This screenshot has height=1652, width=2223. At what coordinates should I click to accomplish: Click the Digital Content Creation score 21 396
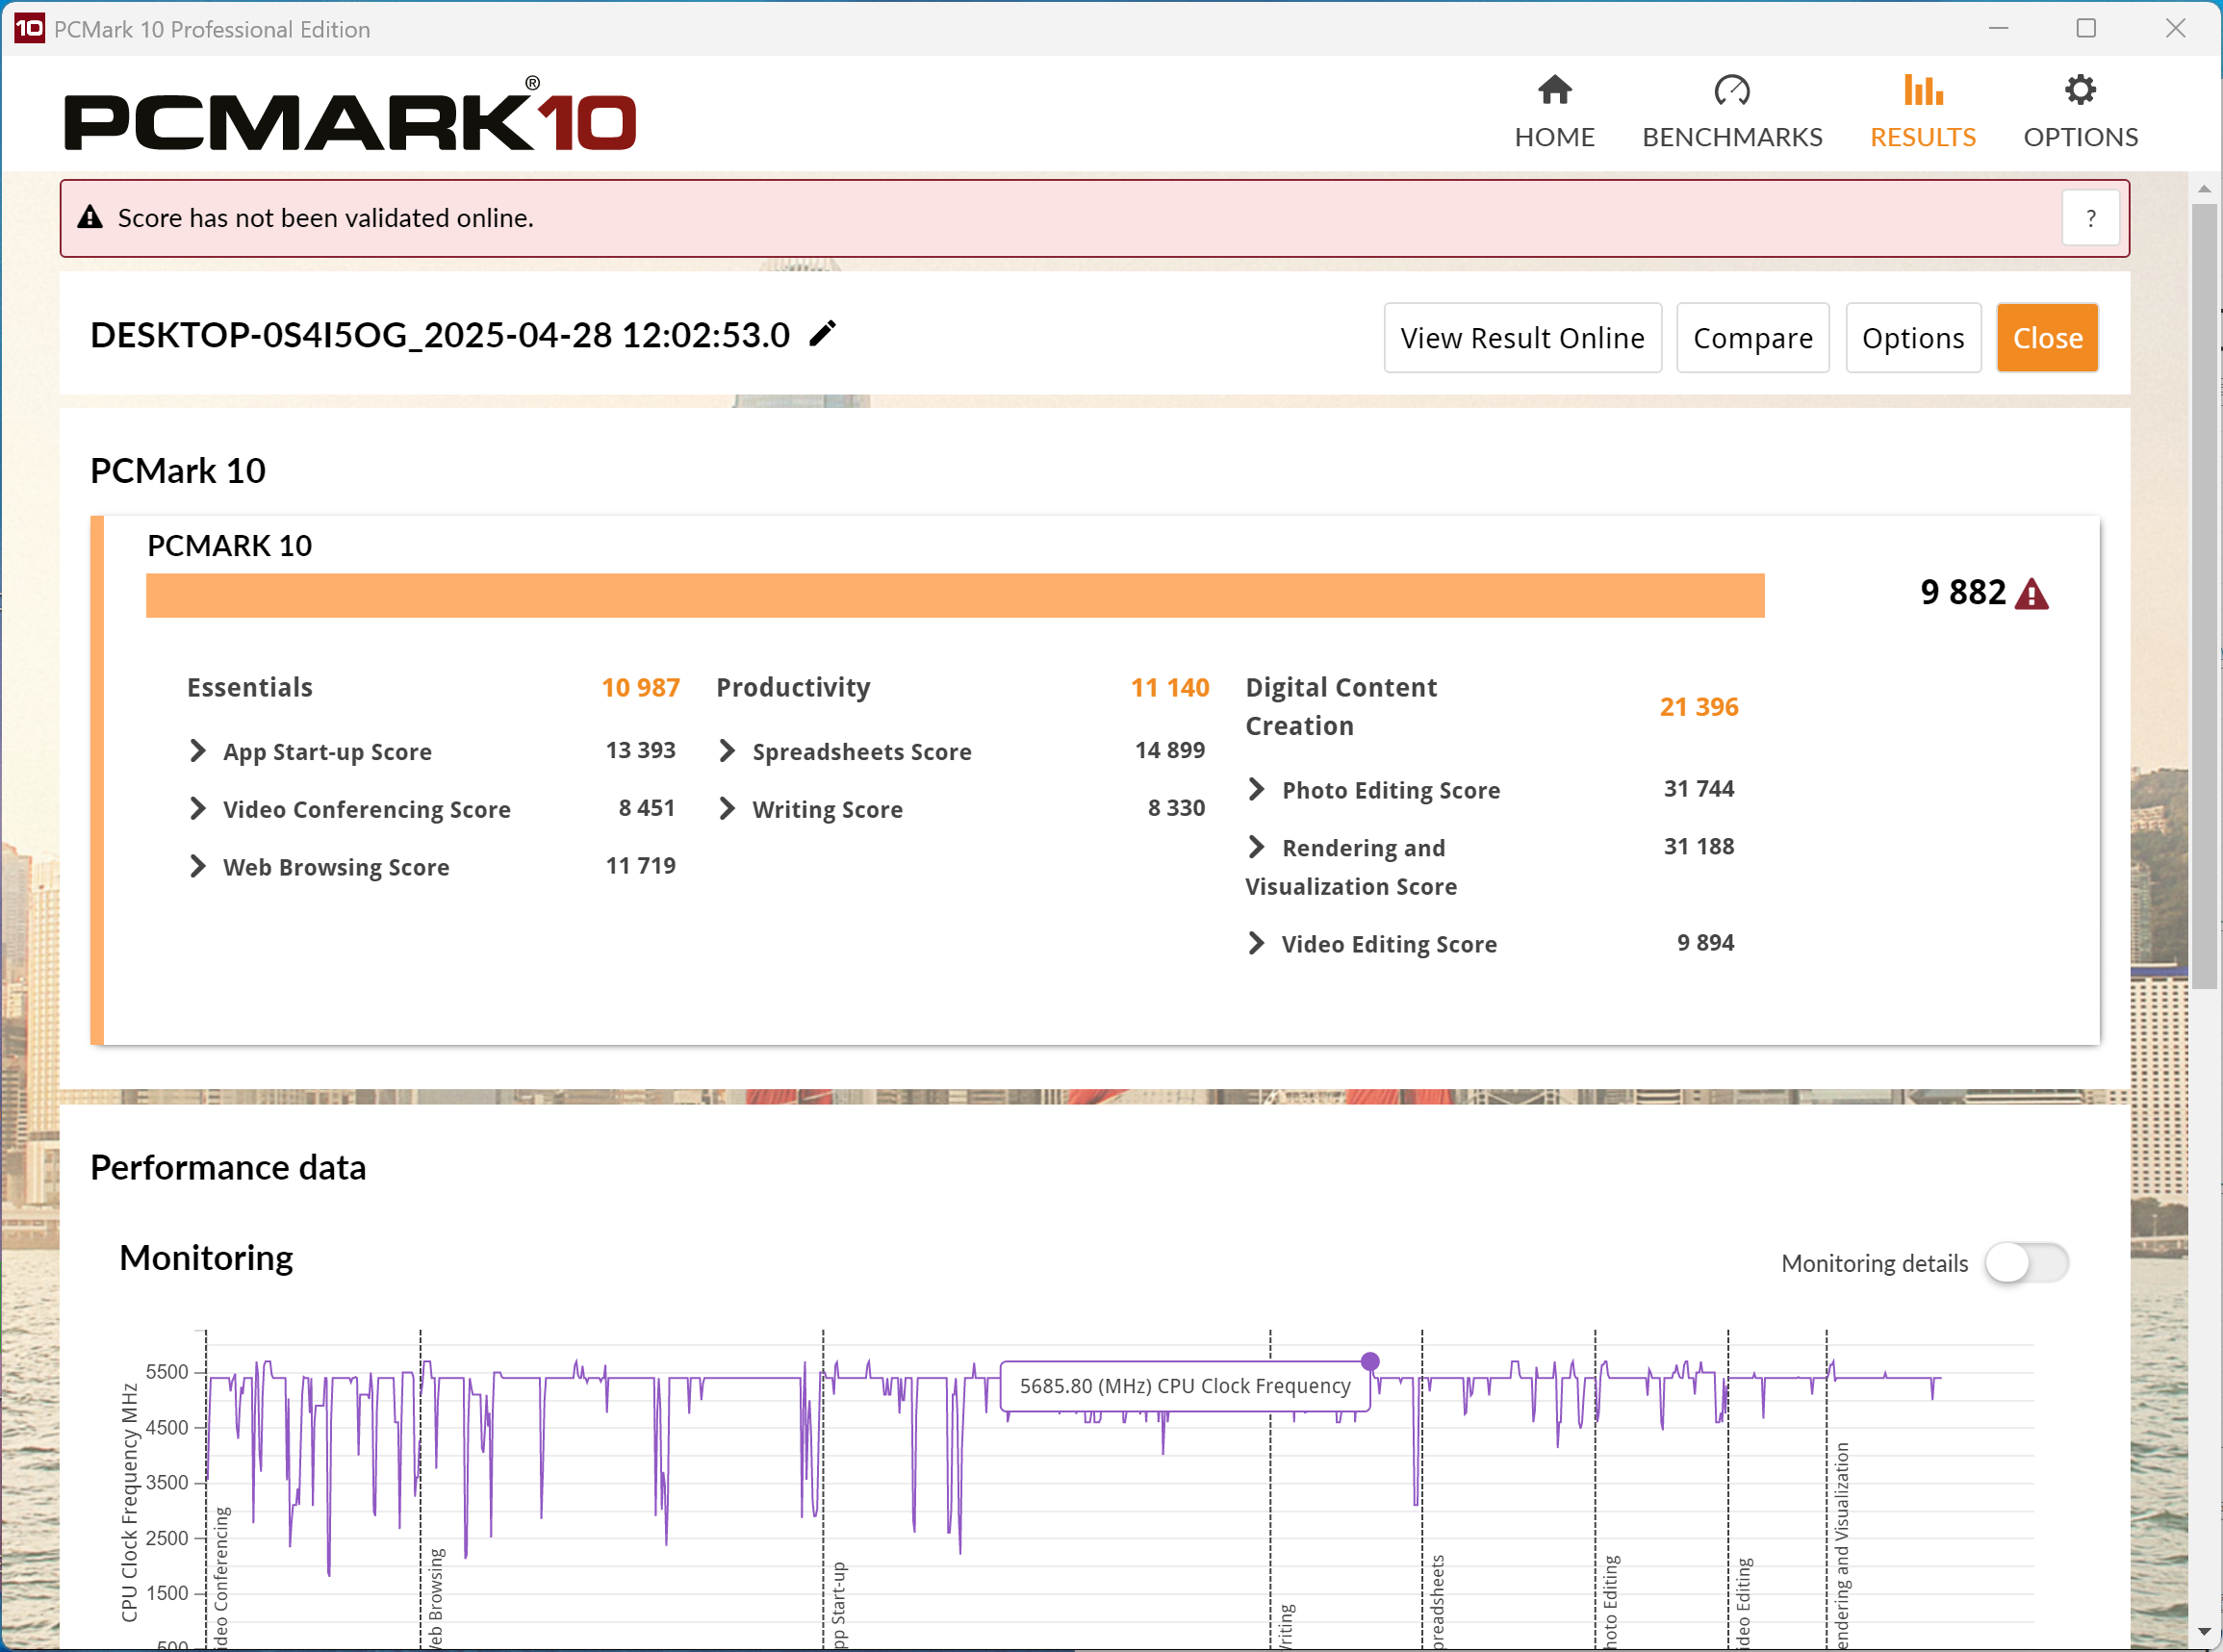click(x=1698, y=707)
